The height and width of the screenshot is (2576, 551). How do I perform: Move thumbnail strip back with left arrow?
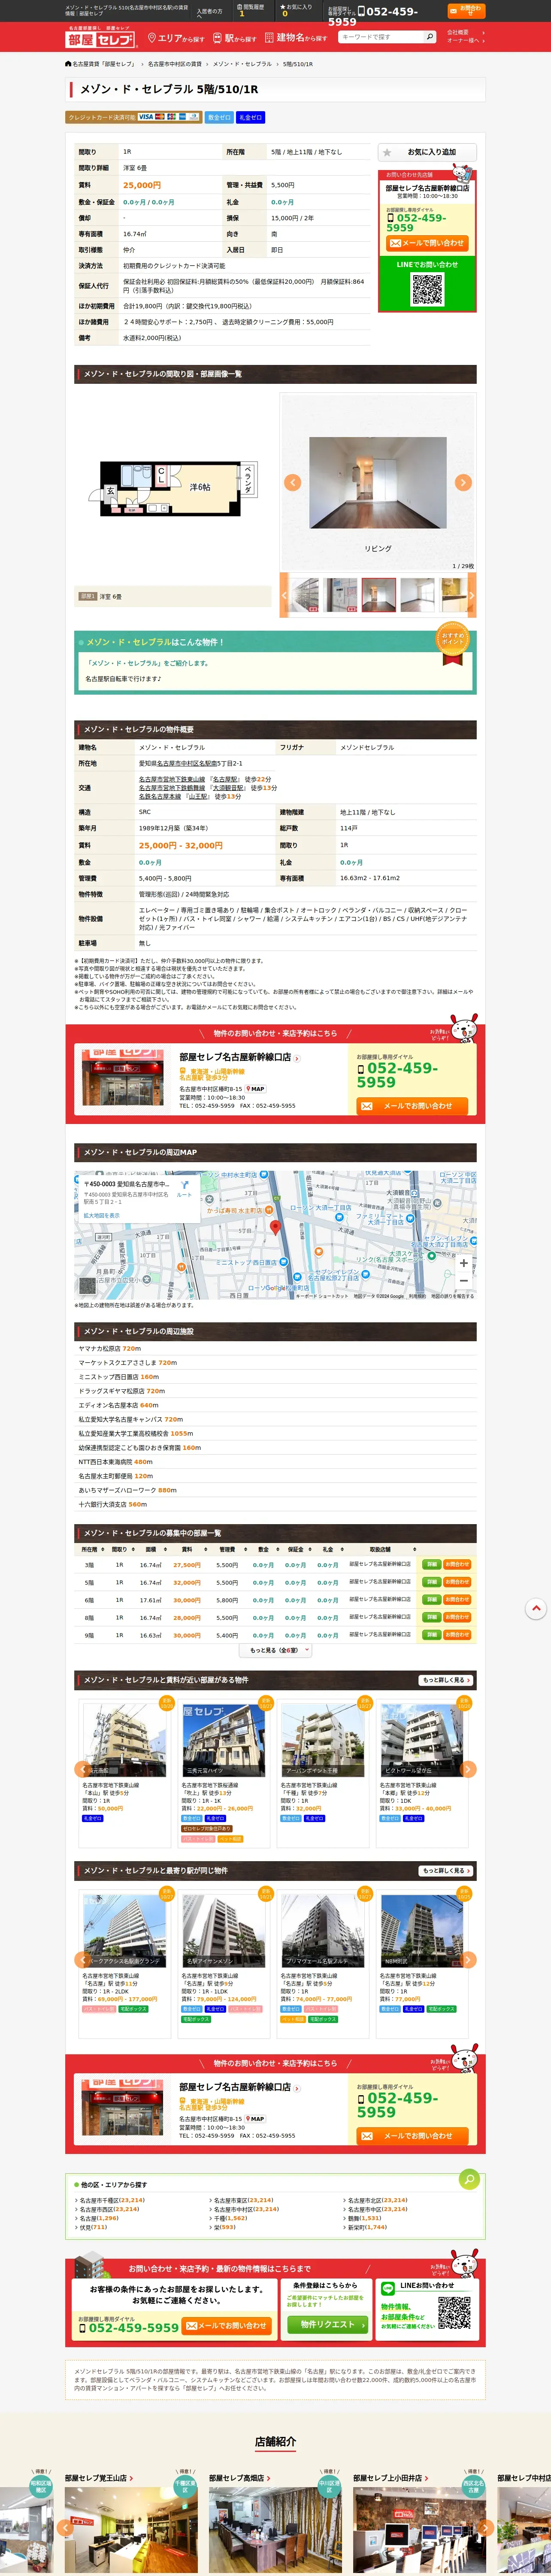coord(284,595)
